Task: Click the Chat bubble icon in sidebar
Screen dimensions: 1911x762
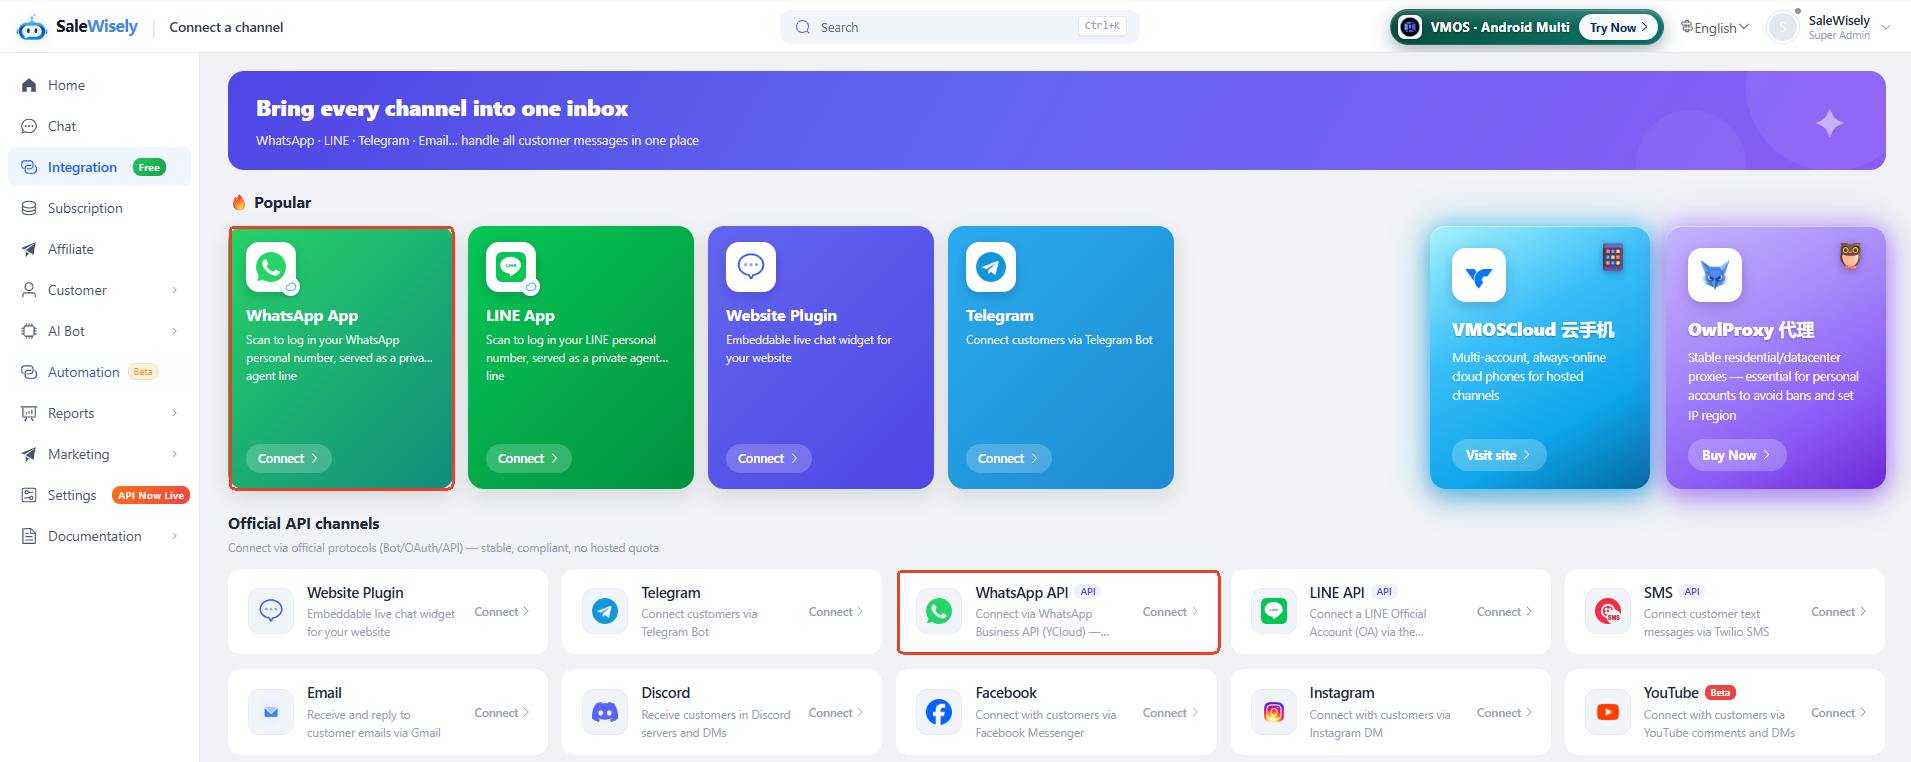Action: tap(29, 126)
